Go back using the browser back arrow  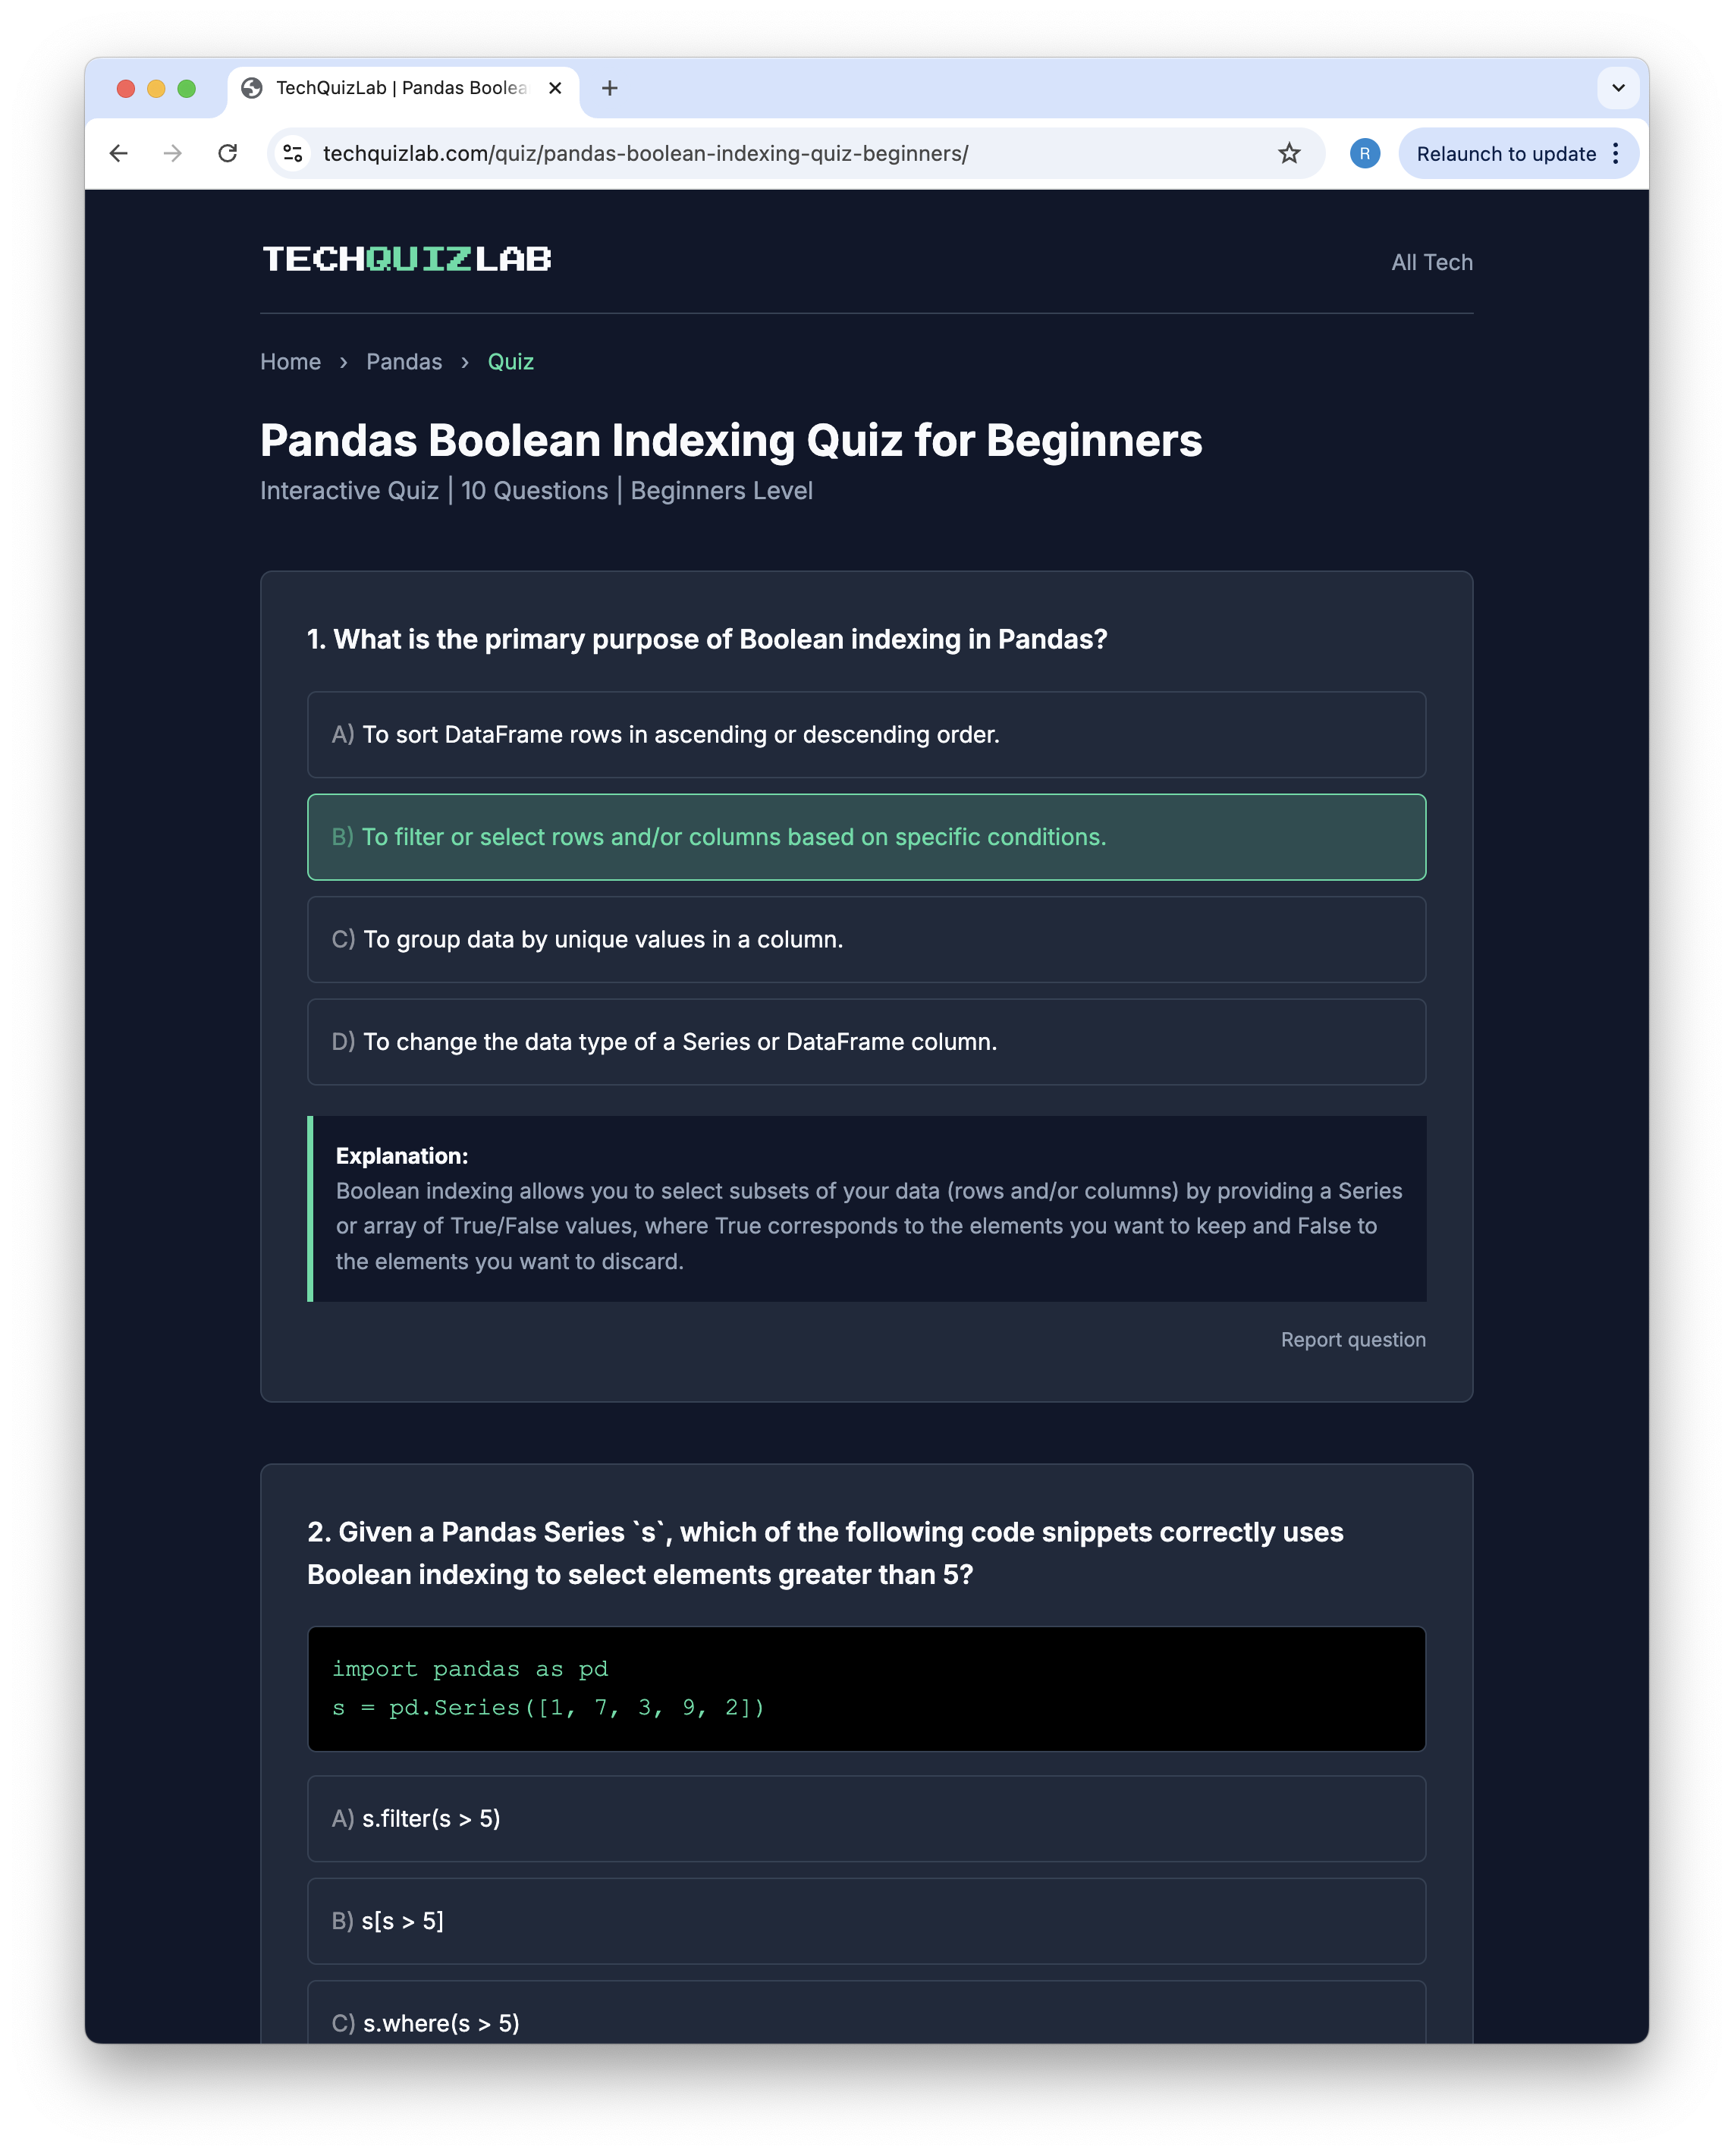pyautogui.click(x=119, y=153)
